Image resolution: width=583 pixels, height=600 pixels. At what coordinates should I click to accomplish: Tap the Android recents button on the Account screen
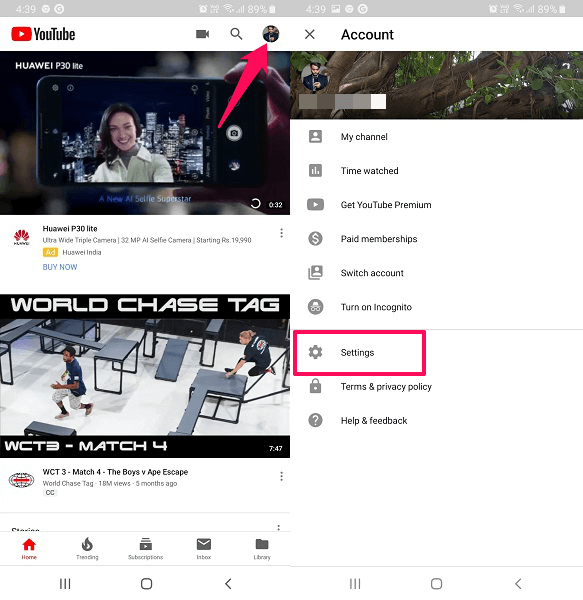(355, 584)
